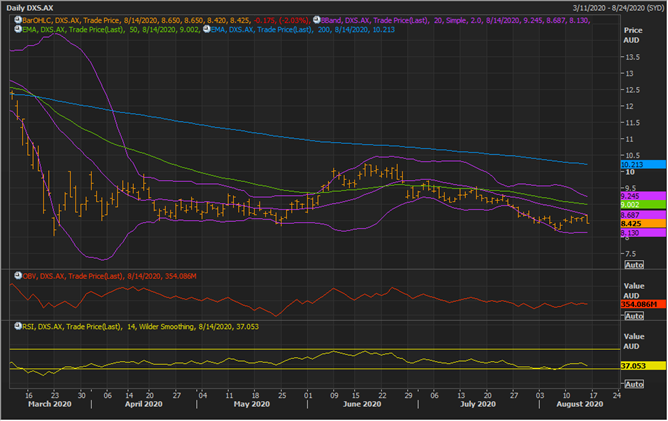Select the blue 10.213 EMA value tag
The width and height of the screenshot is (668, 421).
643,164
